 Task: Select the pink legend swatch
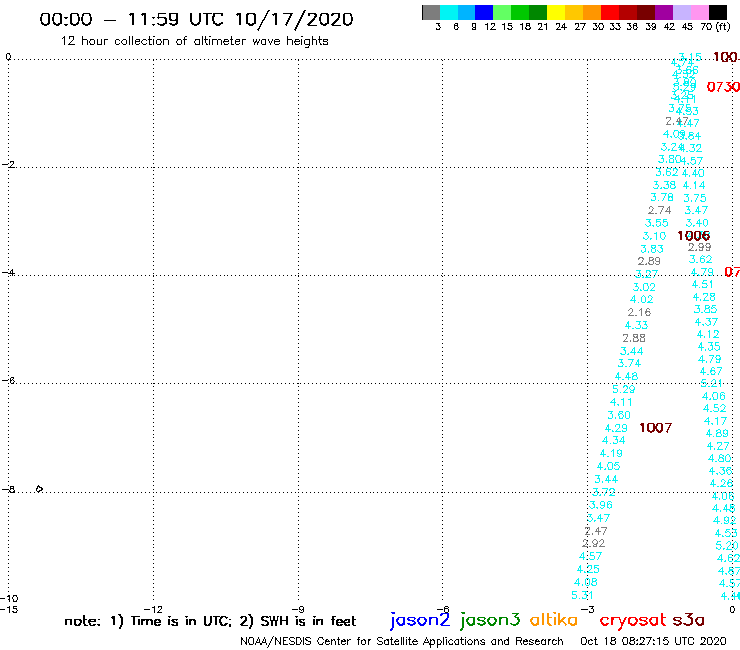[699, 12]
